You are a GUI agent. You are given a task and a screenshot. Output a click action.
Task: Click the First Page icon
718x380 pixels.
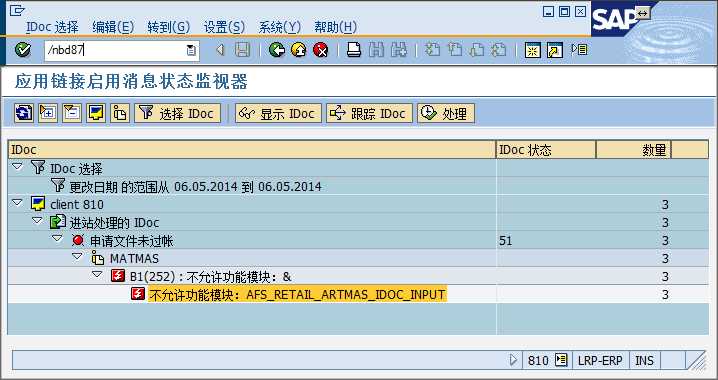[432, 50]
